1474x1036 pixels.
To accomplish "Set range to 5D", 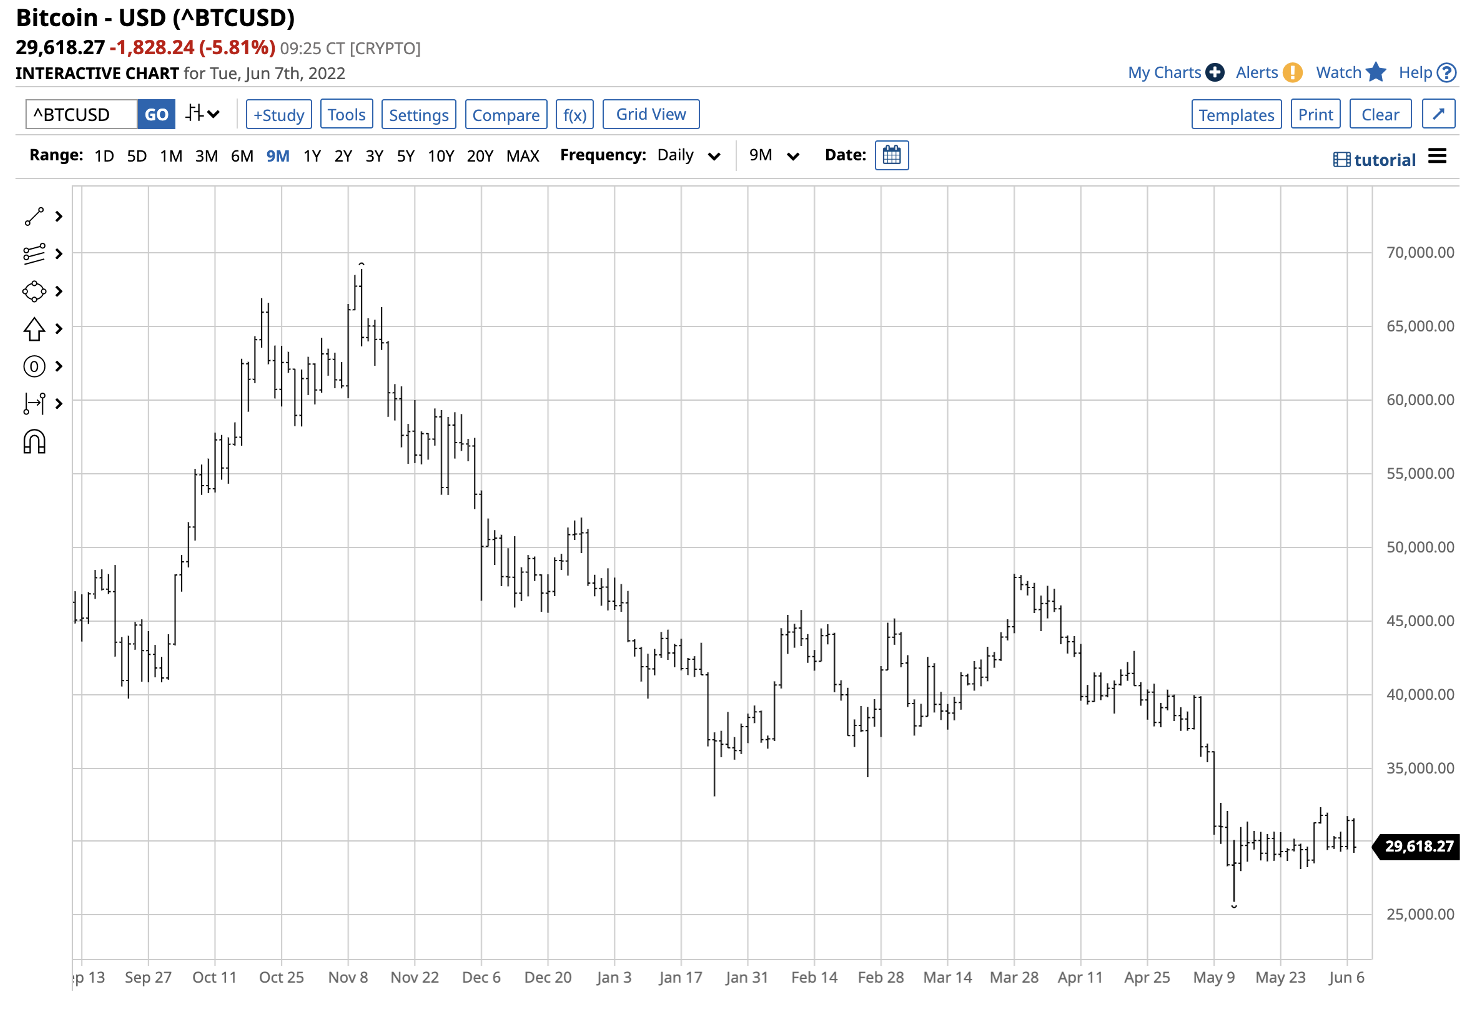I will (137, 156).
